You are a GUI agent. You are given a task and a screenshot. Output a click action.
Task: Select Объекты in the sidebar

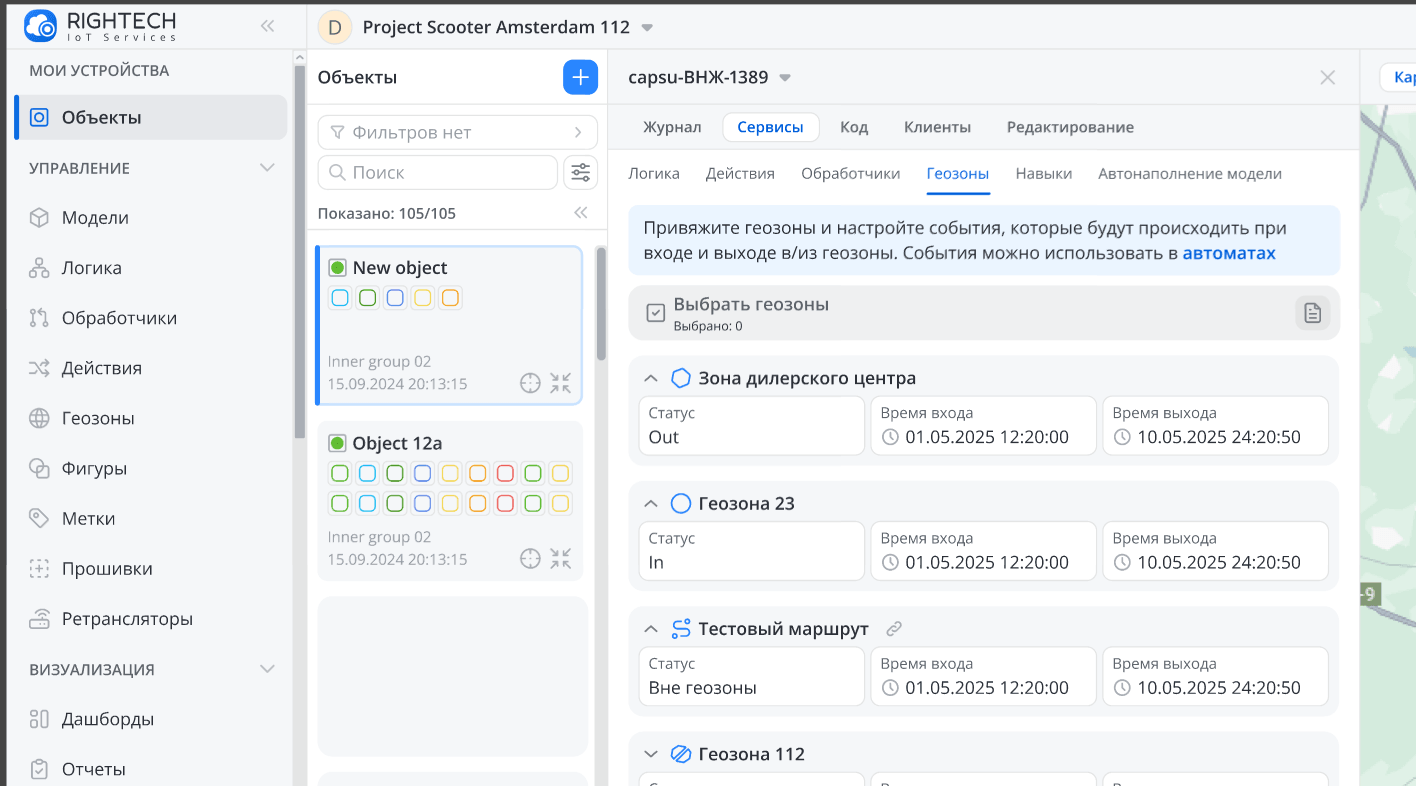click(x=152, y=117)
